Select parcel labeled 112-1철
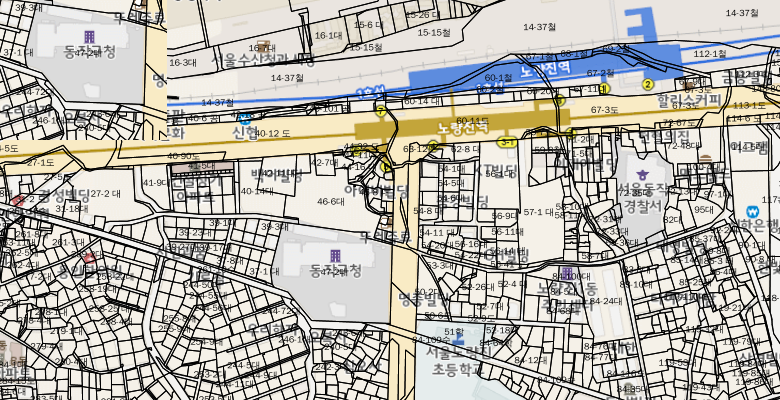 709,53
